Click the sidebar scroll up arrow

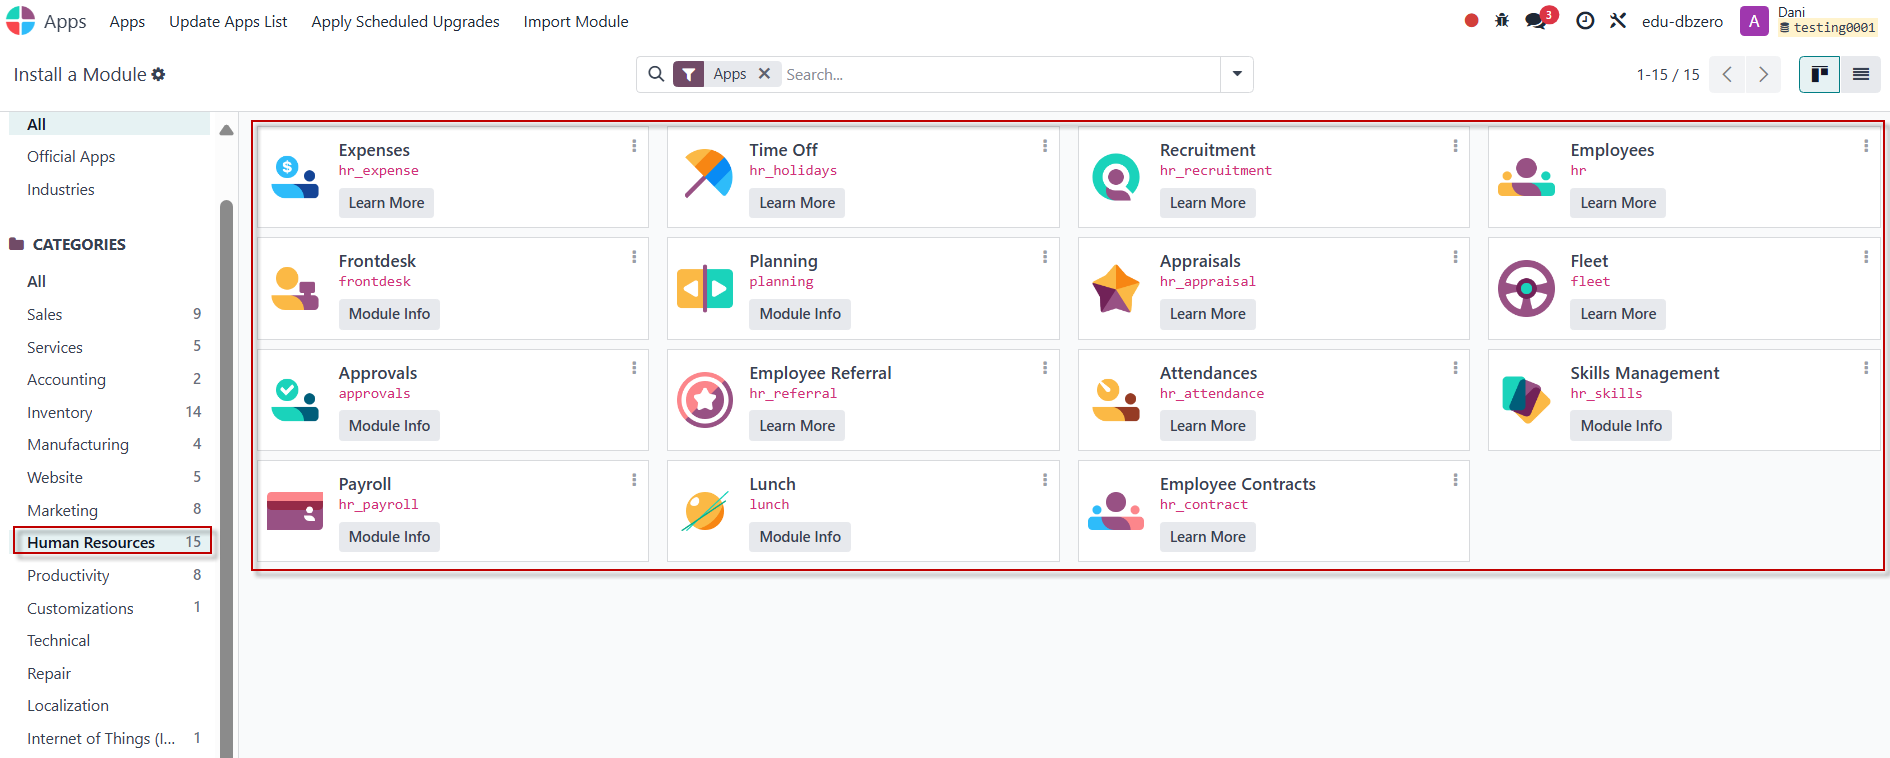(226, 130)
